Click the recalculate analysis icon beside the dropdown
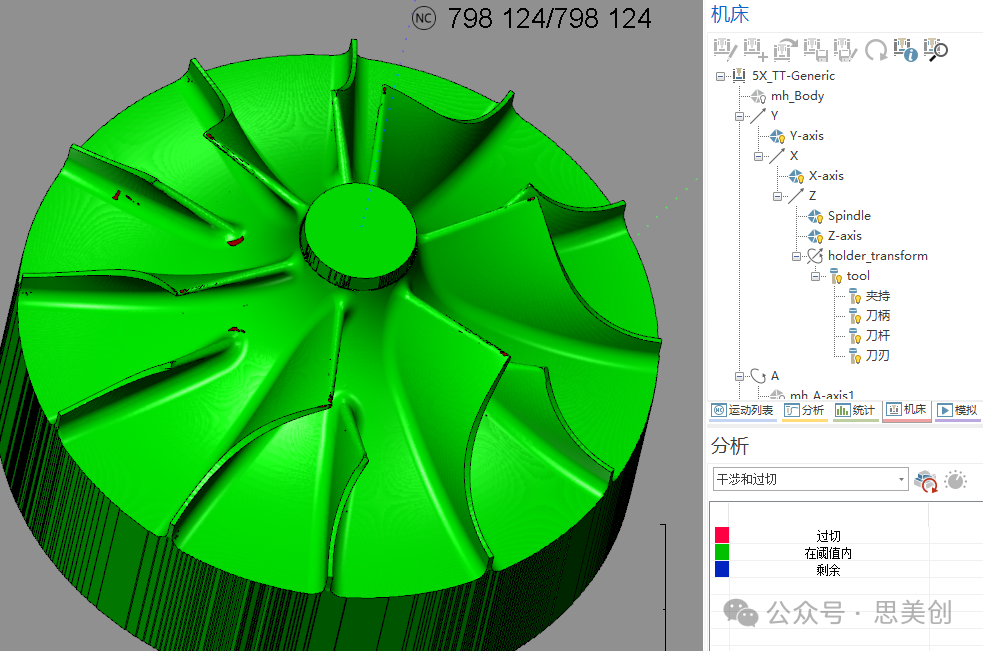 [x=926, y=481]
